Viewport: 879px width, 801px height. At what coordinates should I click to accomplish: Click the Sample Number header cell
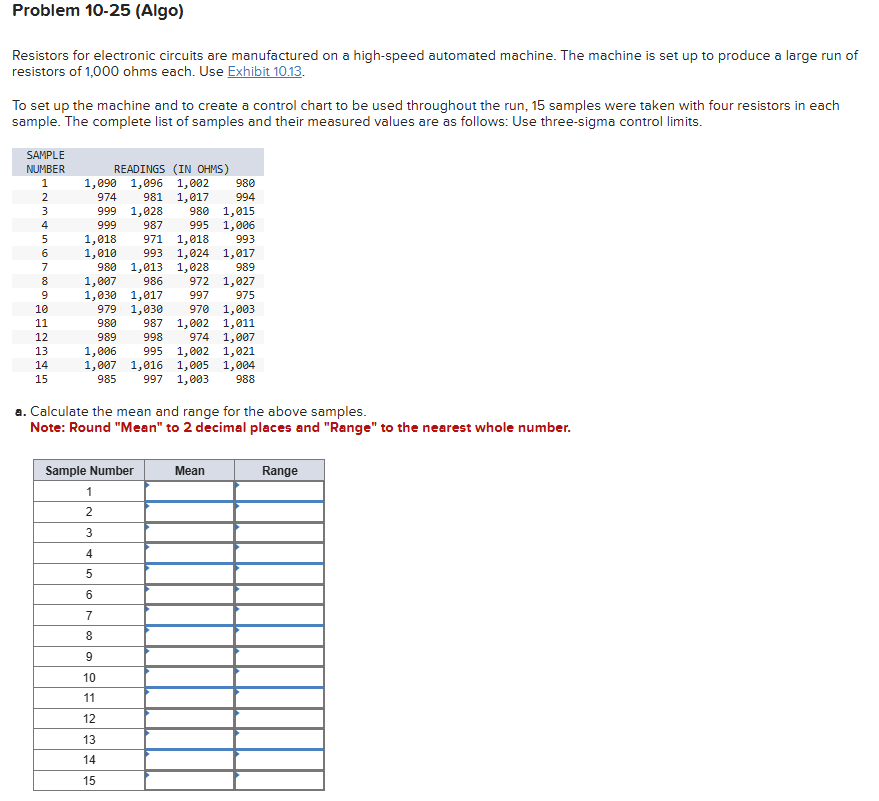89,470
